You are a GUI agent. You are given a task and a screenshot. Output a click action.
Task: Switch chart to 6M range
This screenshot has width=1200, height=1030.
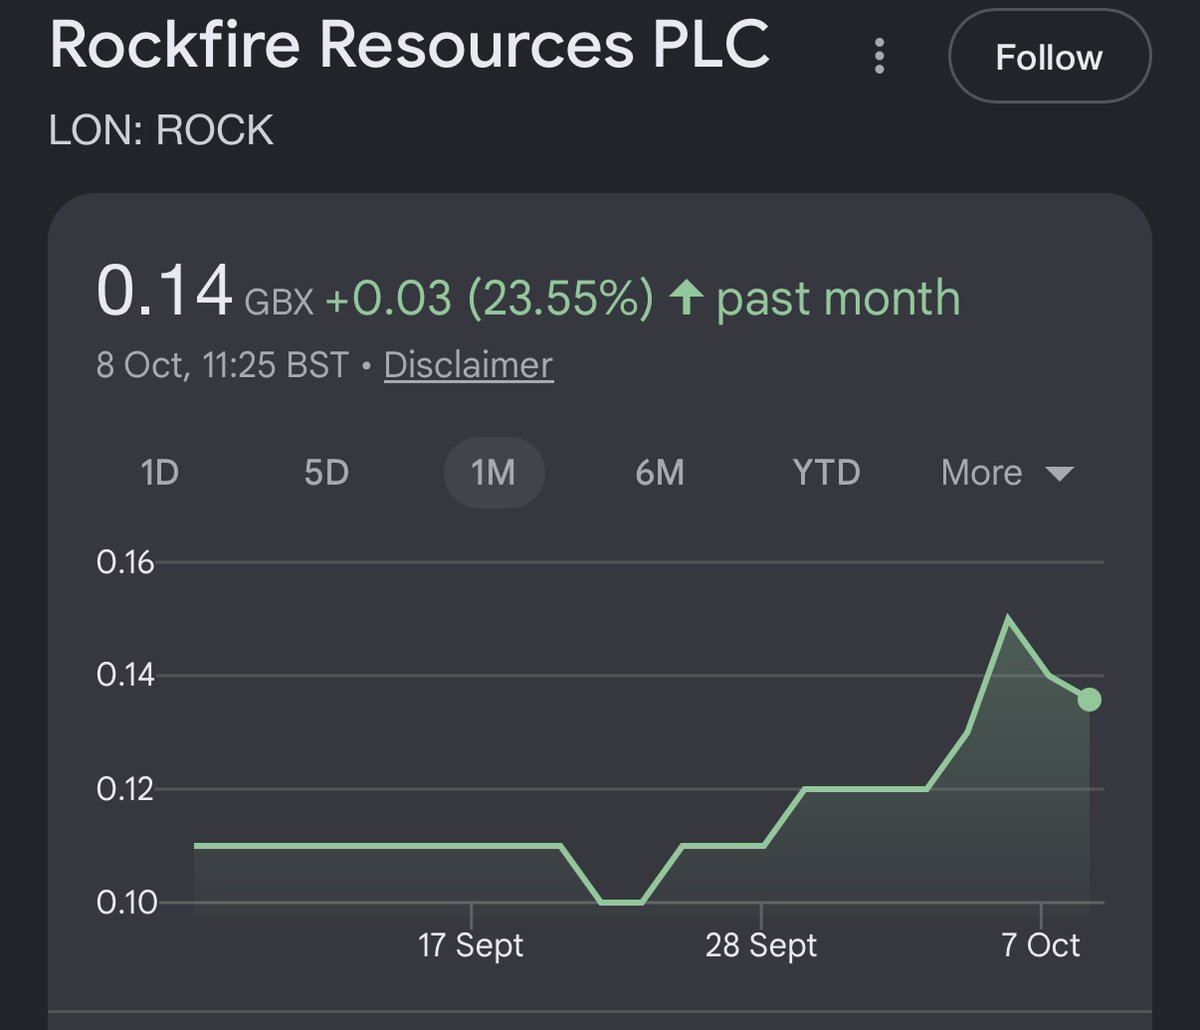click(x=660, y=472)
